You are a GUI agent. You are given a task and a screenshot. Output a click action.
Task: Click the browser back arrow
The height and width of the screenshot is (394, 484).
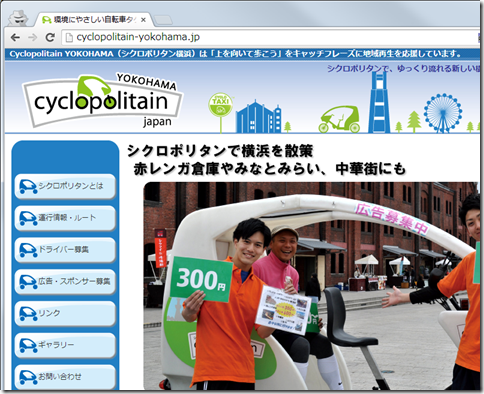tap(15, 37)
